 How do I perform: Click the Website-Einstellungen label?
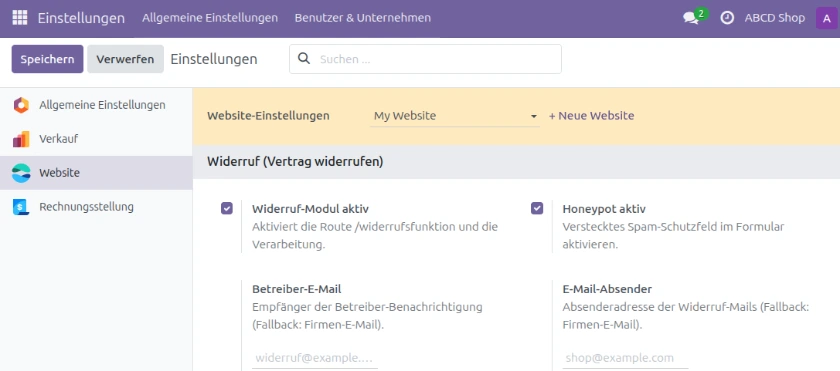pyautogui.click(x=268, y=116)
